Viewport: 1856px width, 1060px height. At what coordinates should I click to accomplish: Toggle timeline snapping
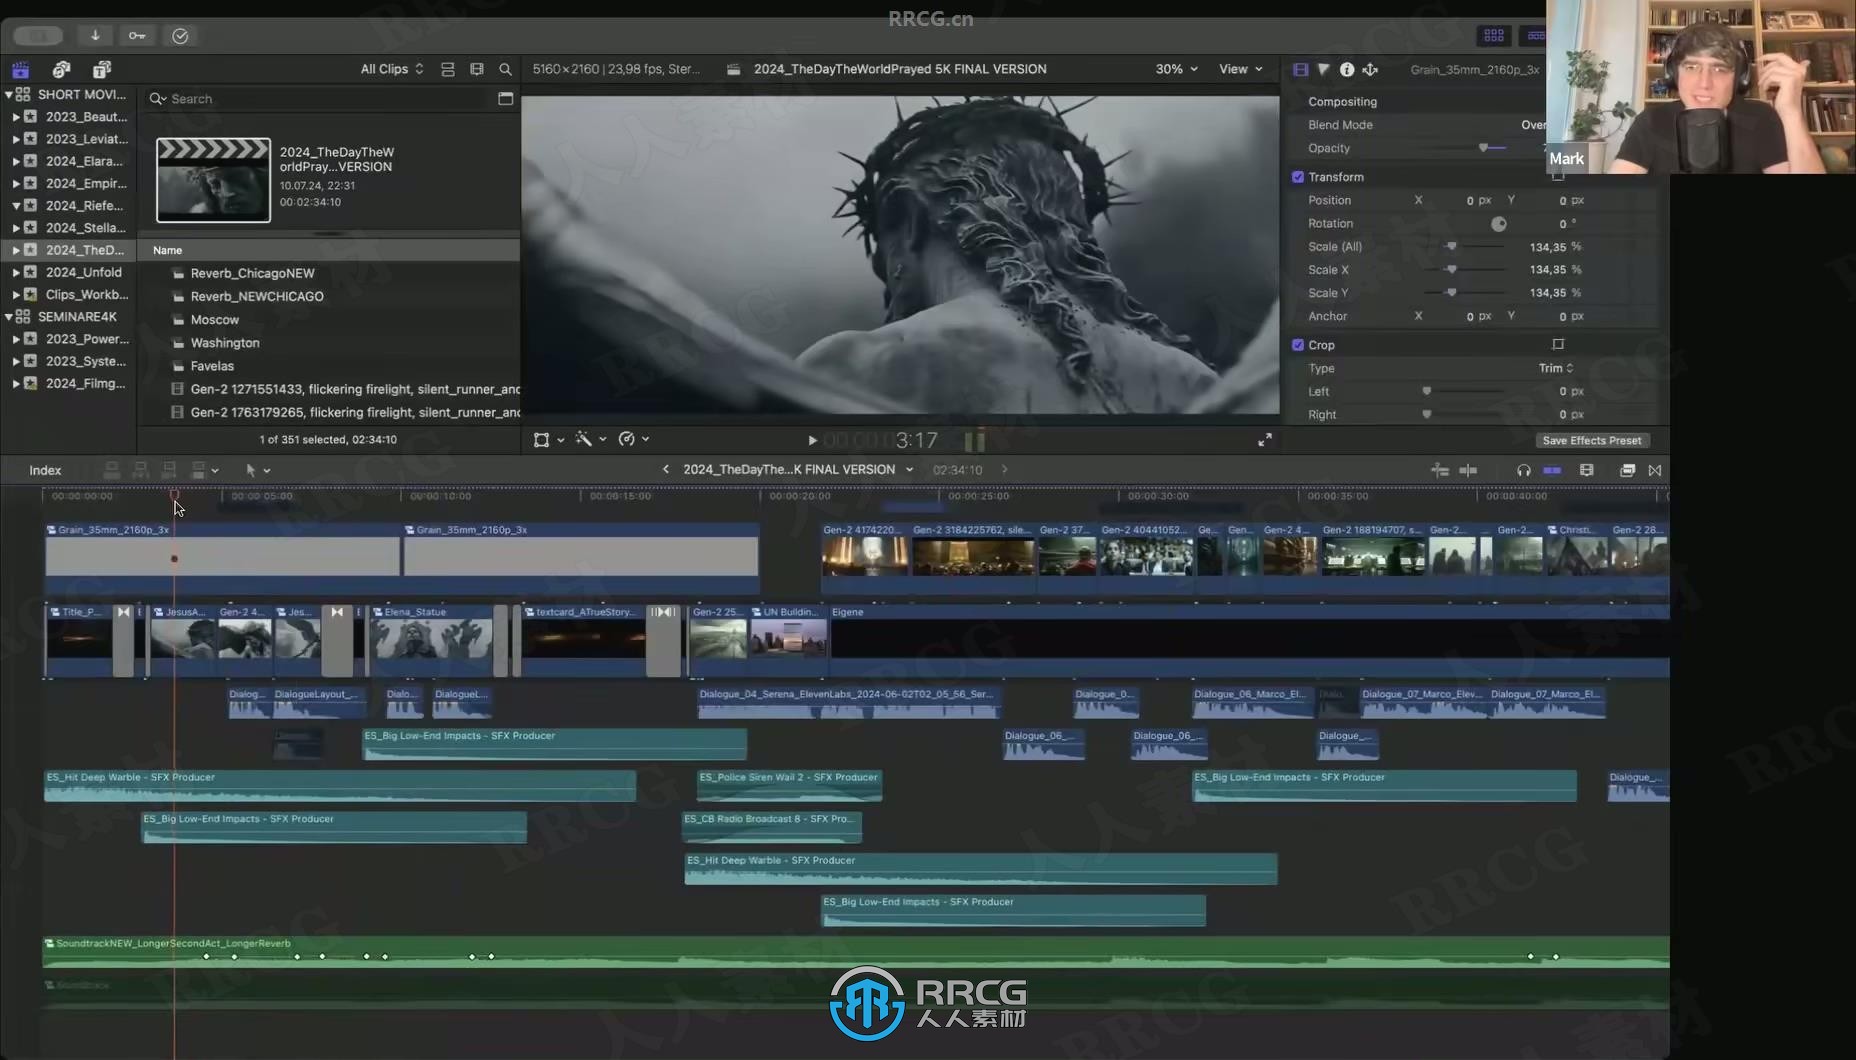[x=1552, y=470]
